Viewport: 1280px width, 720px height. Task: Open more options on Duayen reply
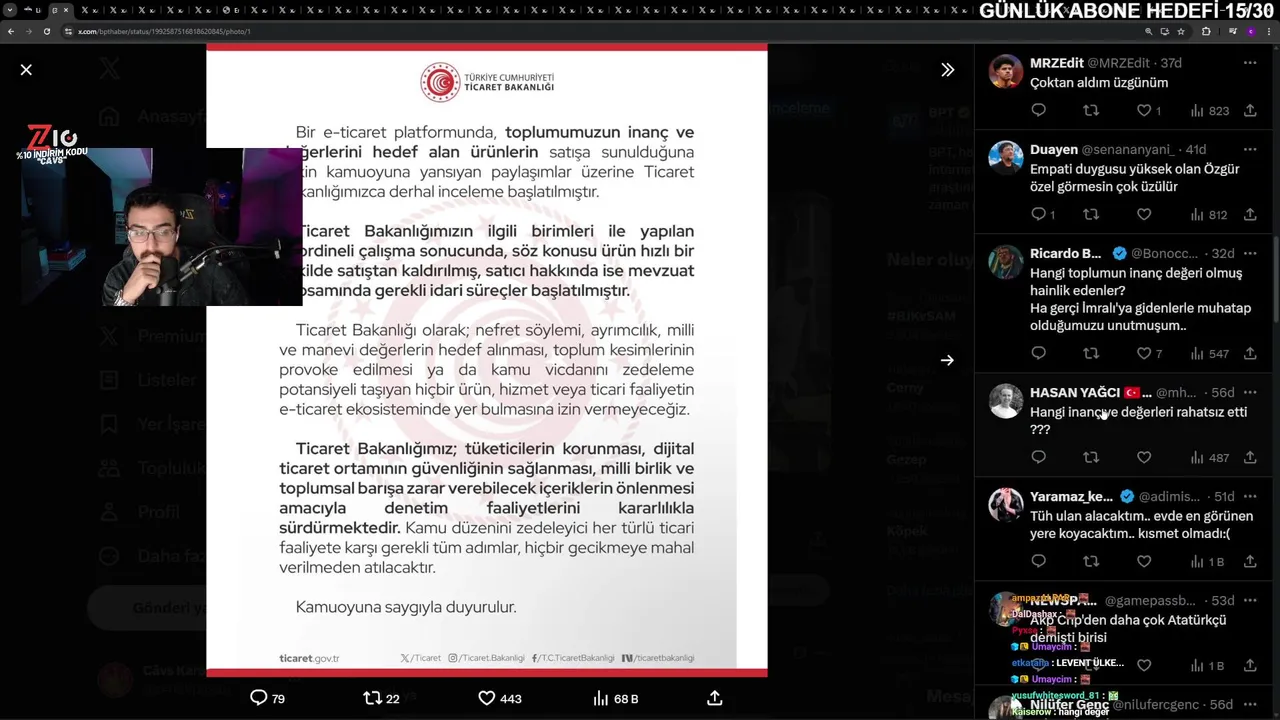(1250, 149)
